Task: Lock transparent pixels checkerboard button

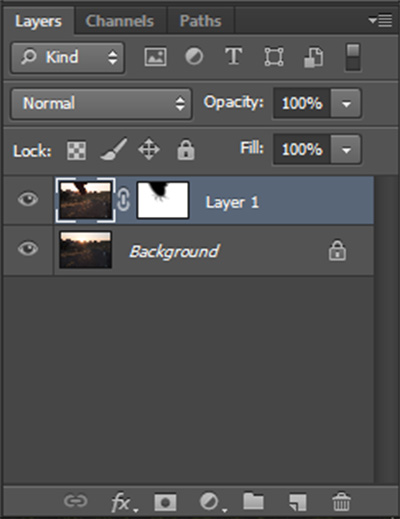Action: pyautogui.click(x=76, y=150)
